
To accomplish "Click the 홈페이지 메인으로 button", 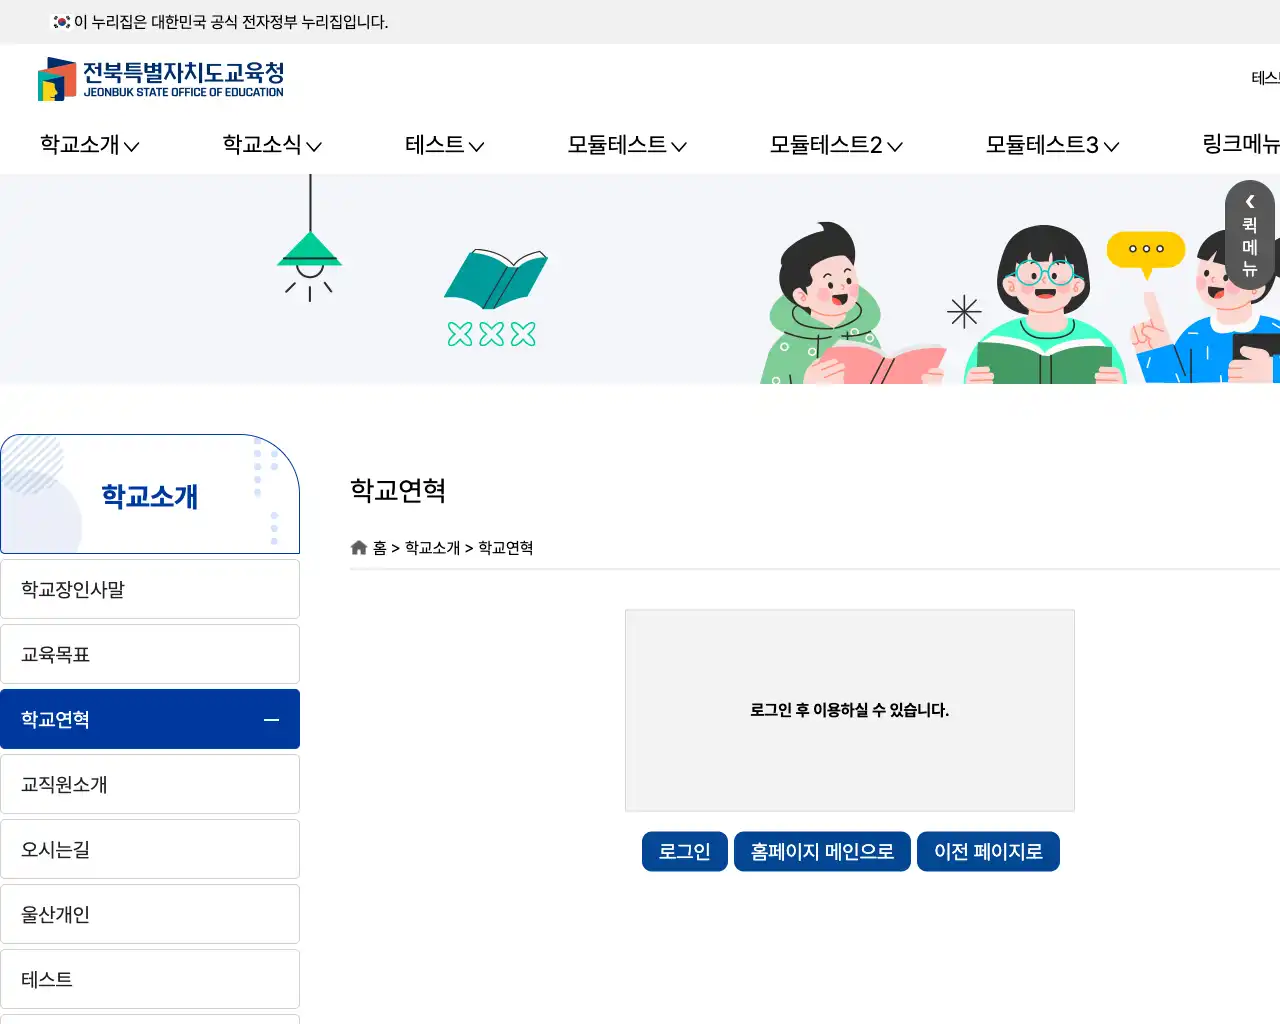I will pos(822,852).
